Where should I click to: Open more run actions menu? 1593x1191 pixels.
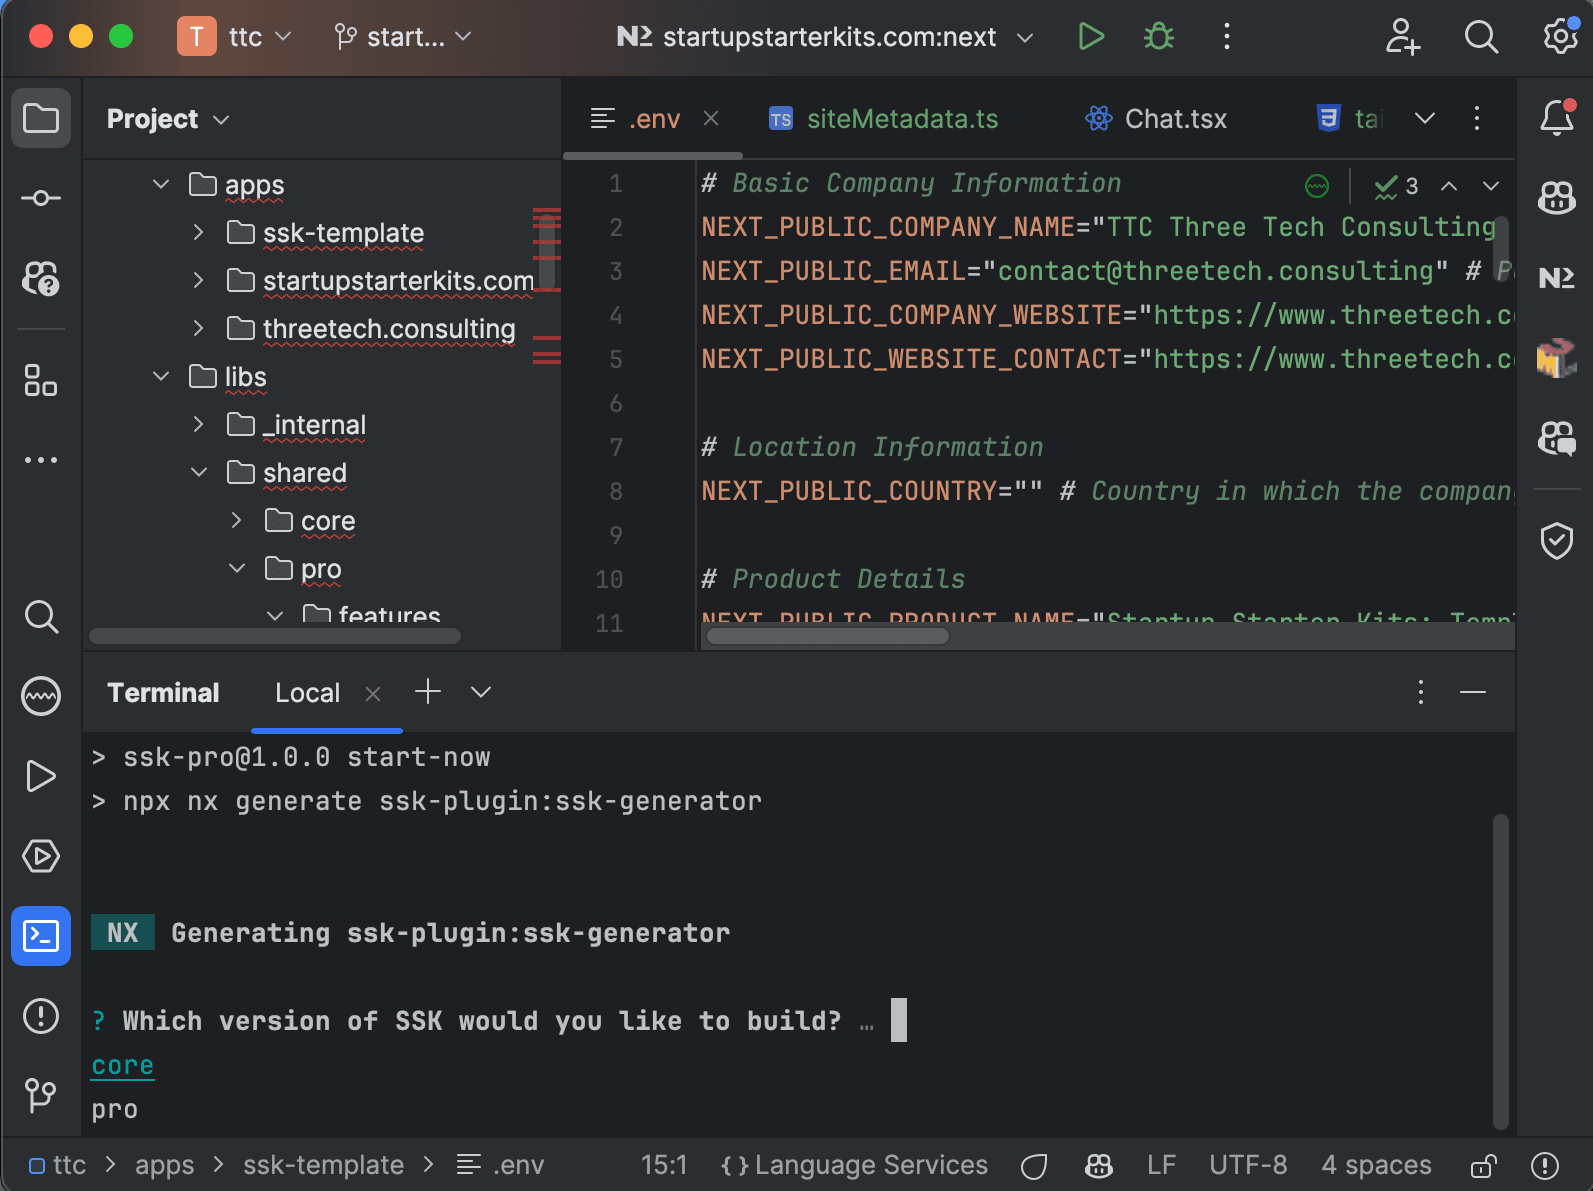[x=1227, y=37]
